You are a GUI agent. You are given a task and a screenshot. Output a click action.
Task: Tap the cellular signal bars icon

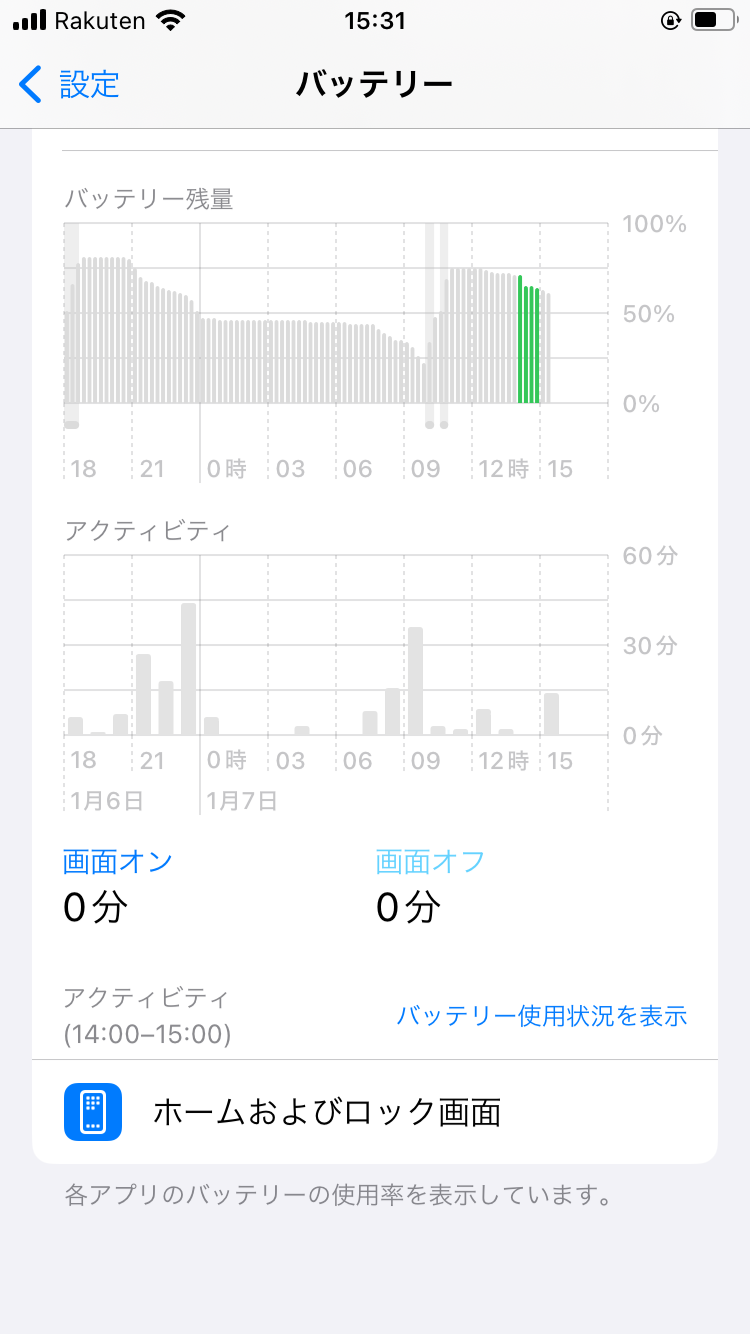[x=30, y=20]
